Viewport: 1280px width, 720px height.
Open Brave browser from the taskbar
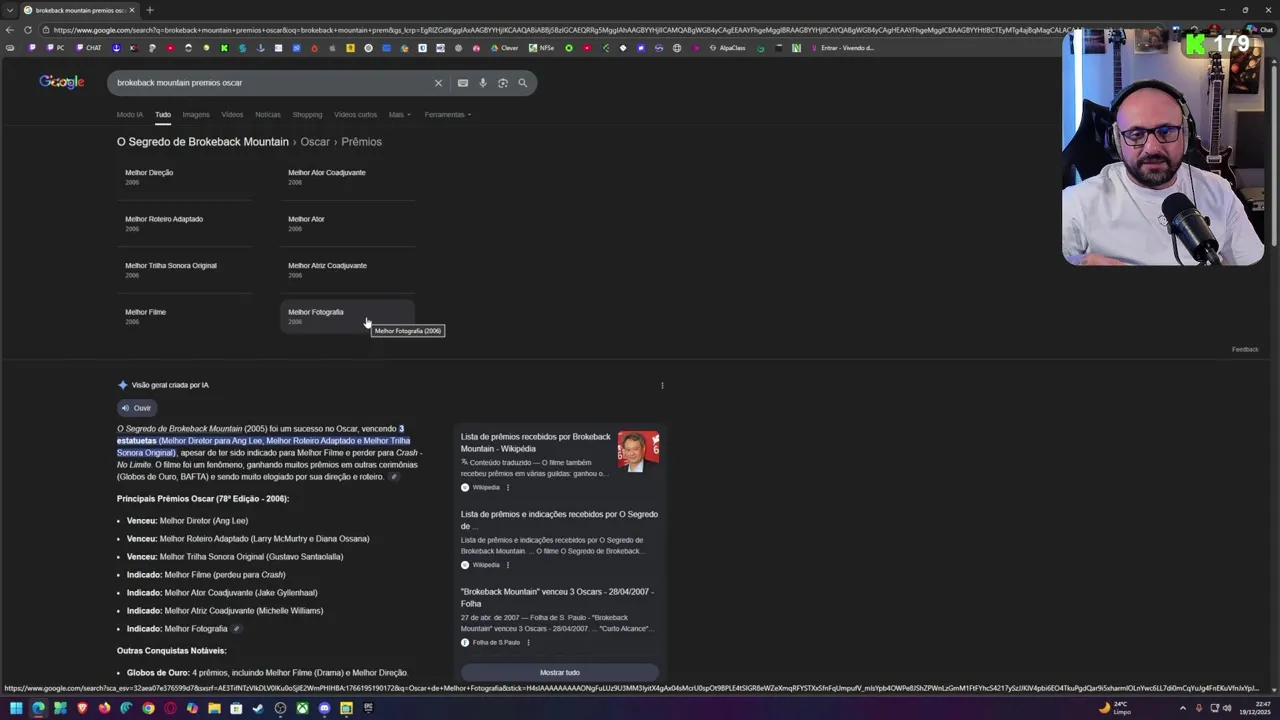(x=82, y=708)
